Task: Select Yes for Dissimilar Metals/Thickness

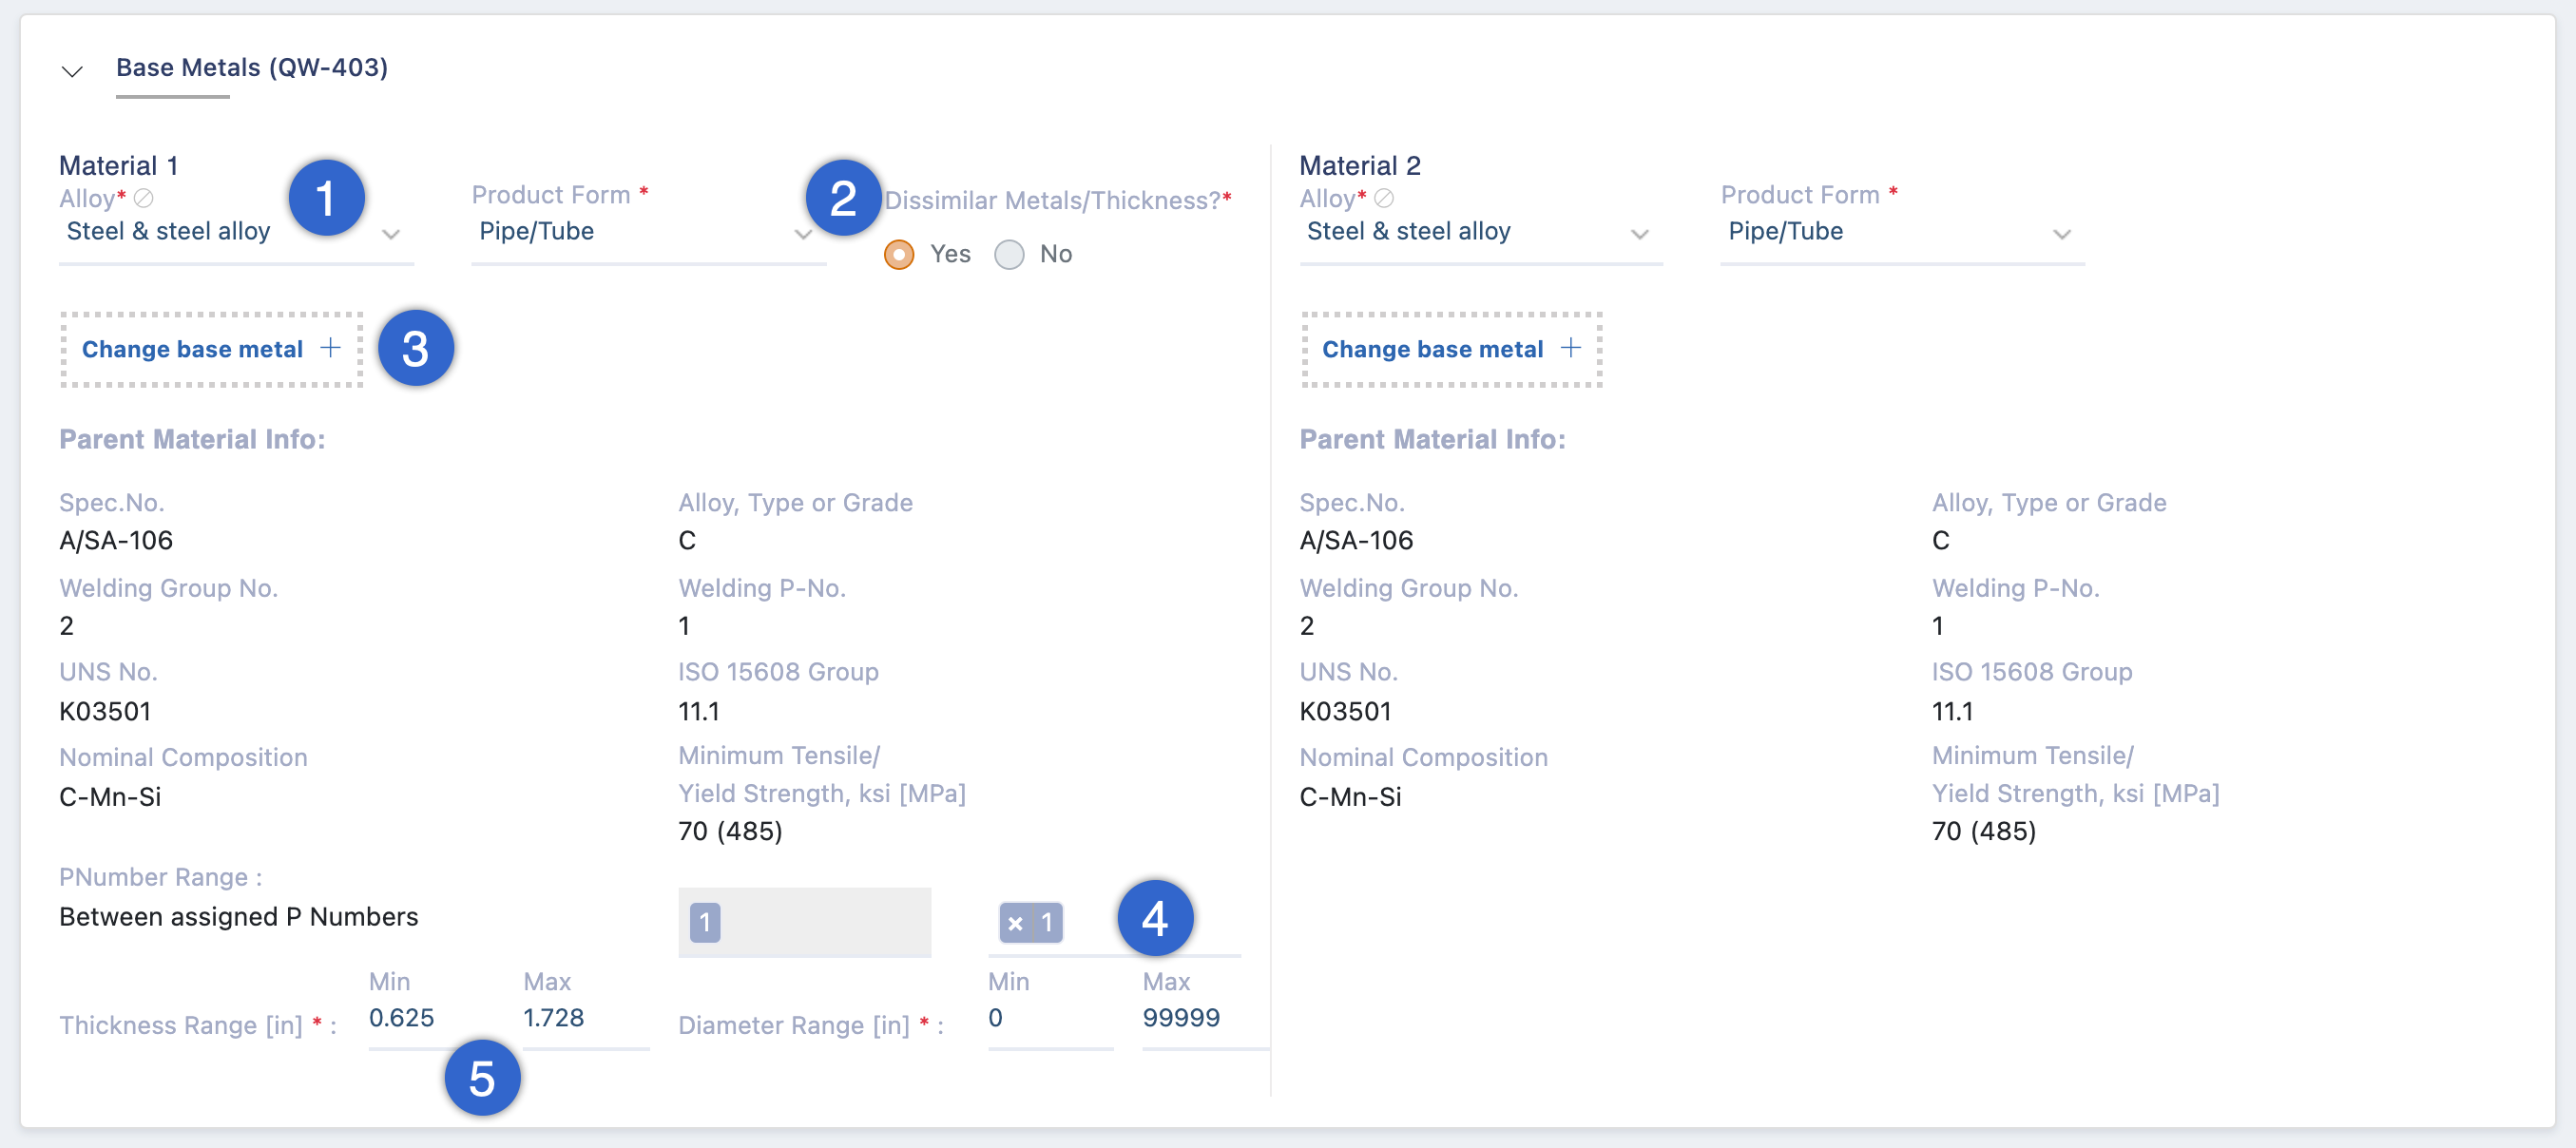Action: [899, 255]
